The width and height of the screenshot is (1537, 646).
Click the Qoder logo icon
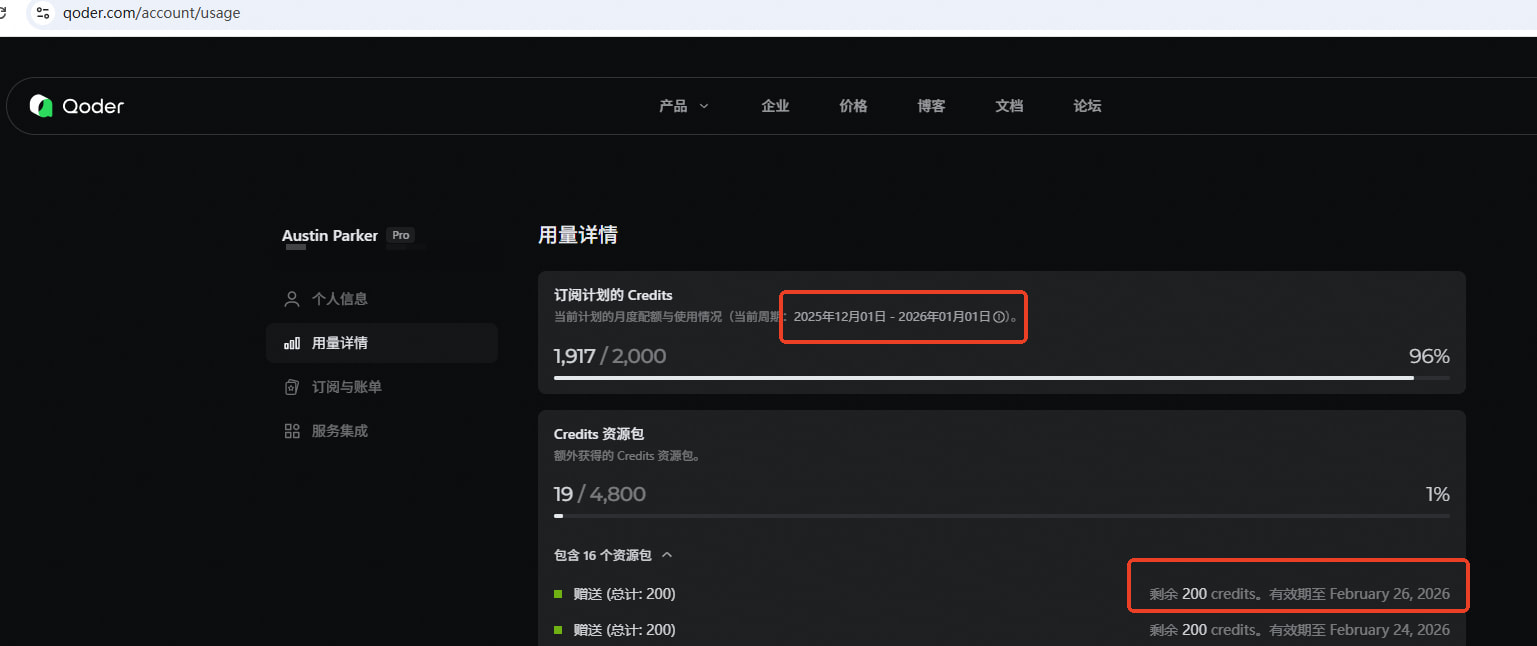(41, 106)
